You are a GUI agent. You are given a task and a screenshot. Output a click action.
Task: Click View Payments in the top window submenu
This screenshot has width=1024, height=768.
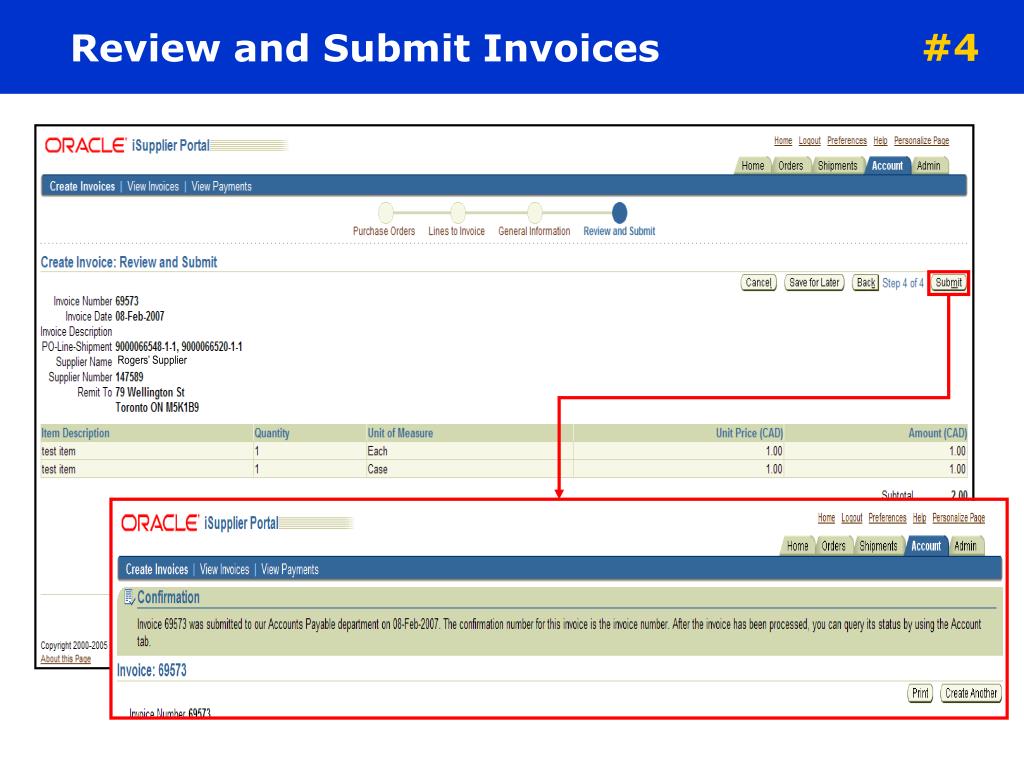tap(221, 187)
